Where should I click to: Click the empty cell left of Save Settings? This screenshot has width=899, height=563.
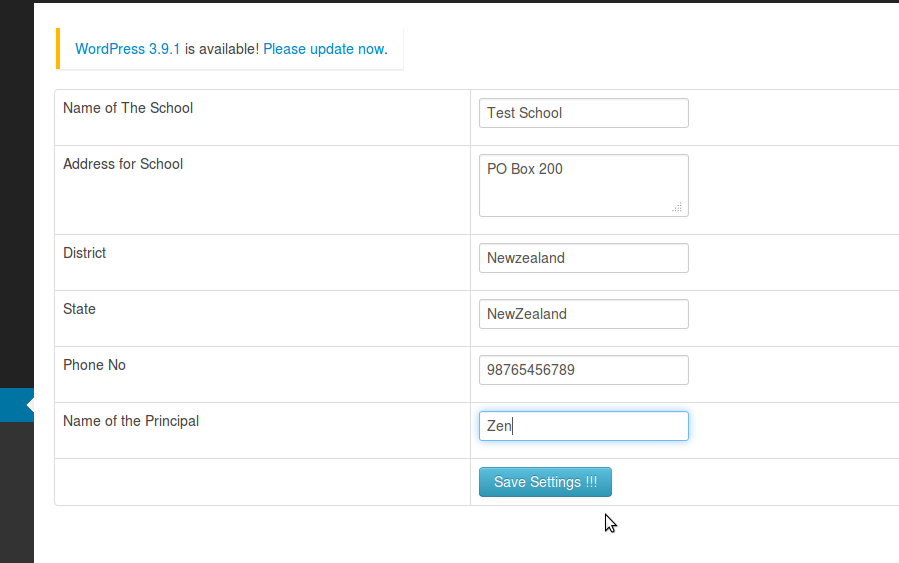[262, 482]
